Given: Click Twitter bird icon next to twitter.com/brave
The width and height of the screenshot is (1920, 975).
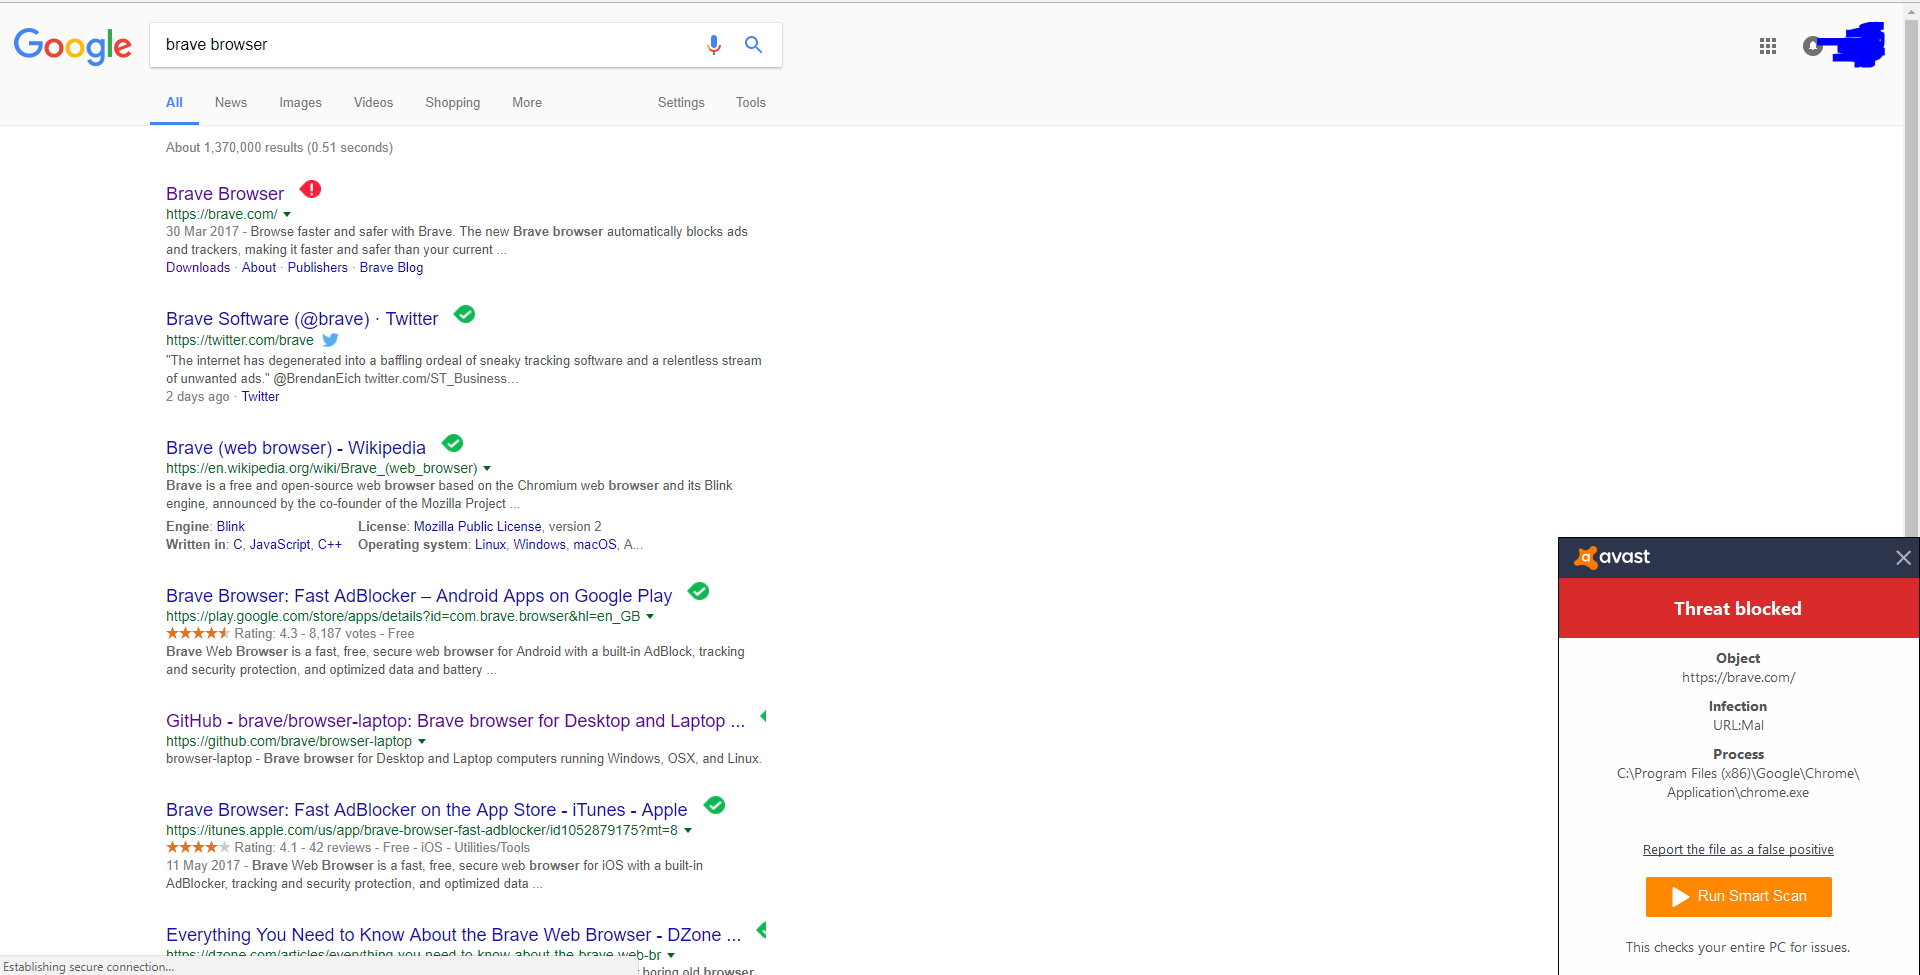Looking at the screenshot, I should 330,340.
